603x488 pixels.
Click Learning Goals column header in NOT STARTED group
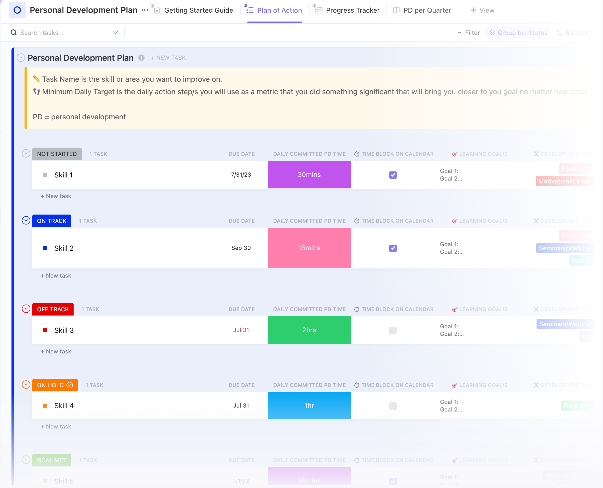click(480, 154)
